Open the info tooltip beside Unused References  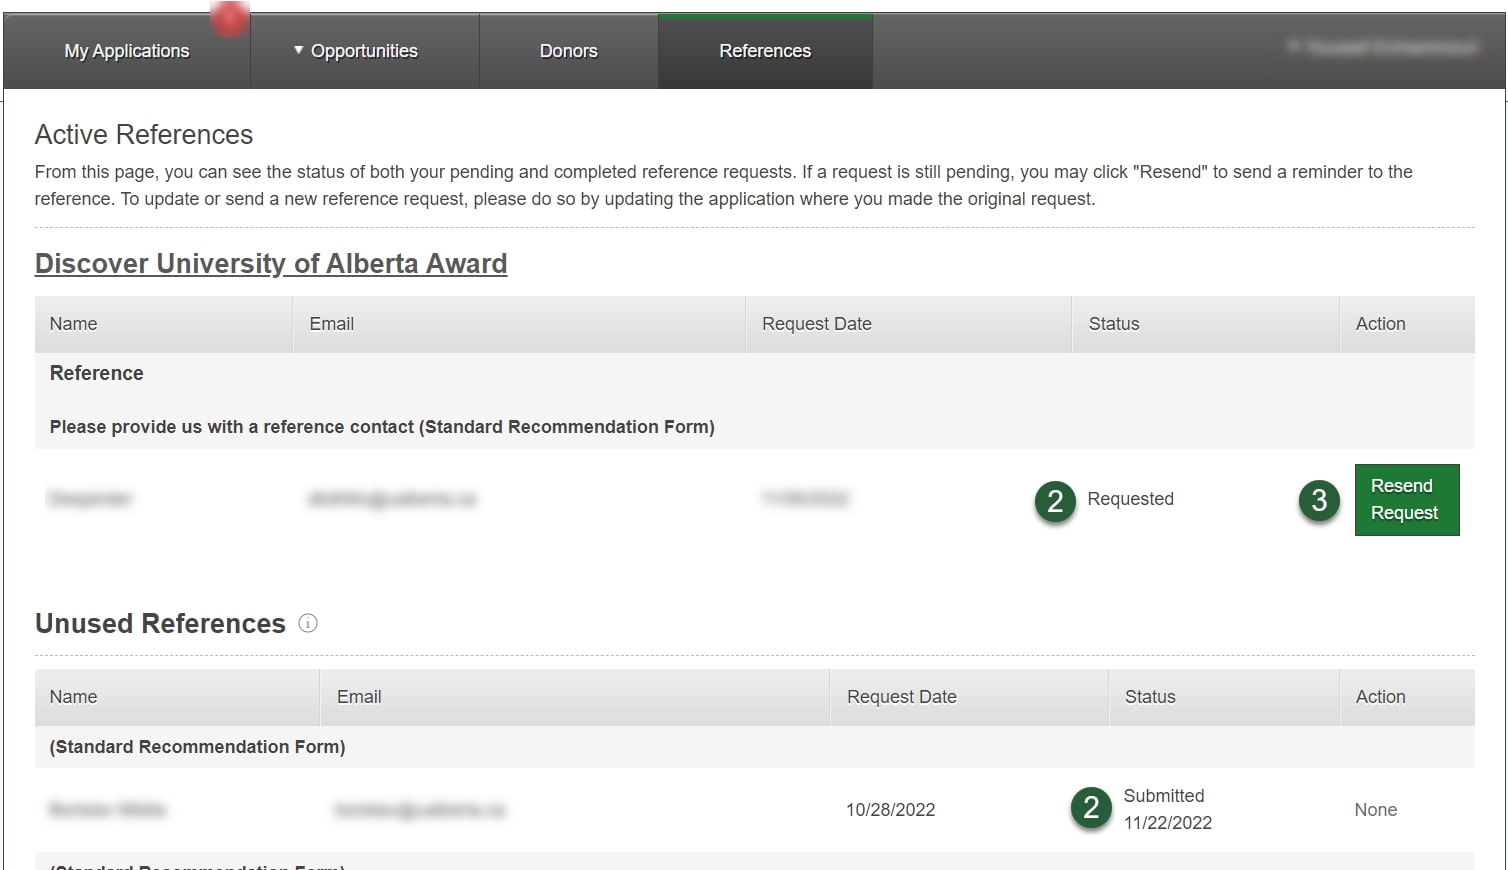tap(308, 623)
